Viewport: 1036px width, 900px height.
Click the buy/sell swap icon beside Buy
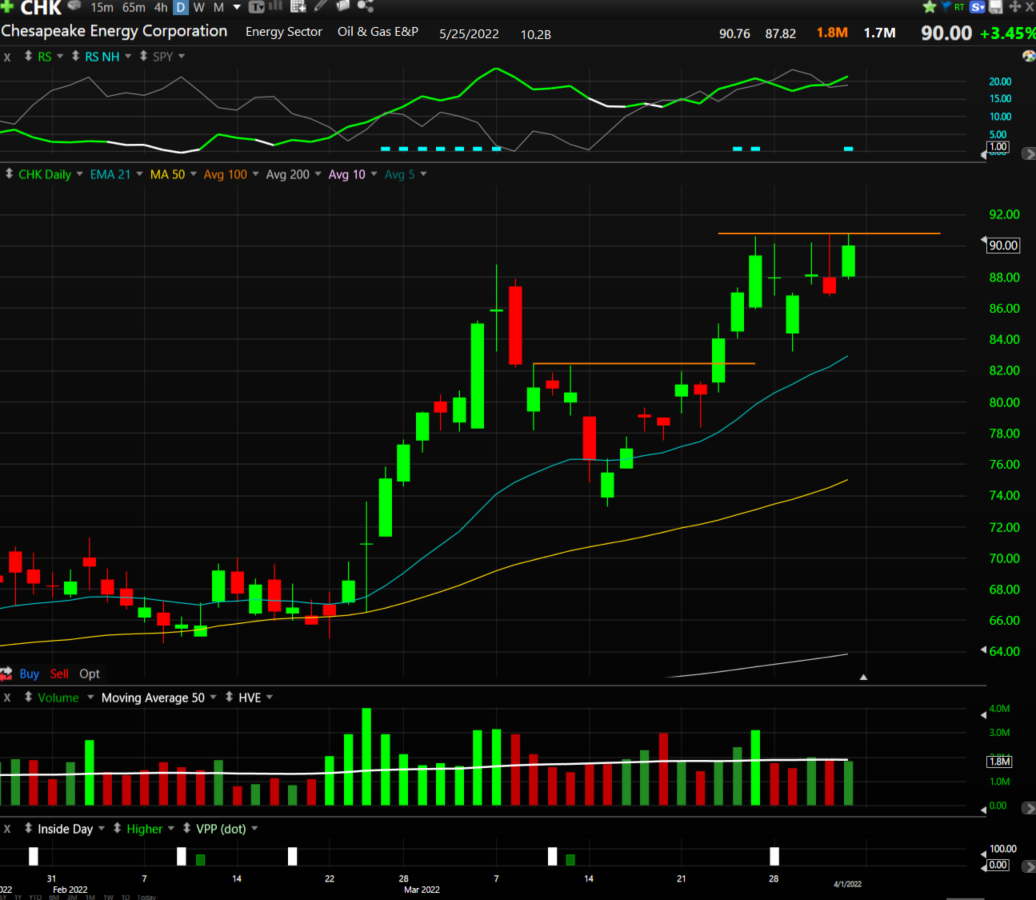7,673
